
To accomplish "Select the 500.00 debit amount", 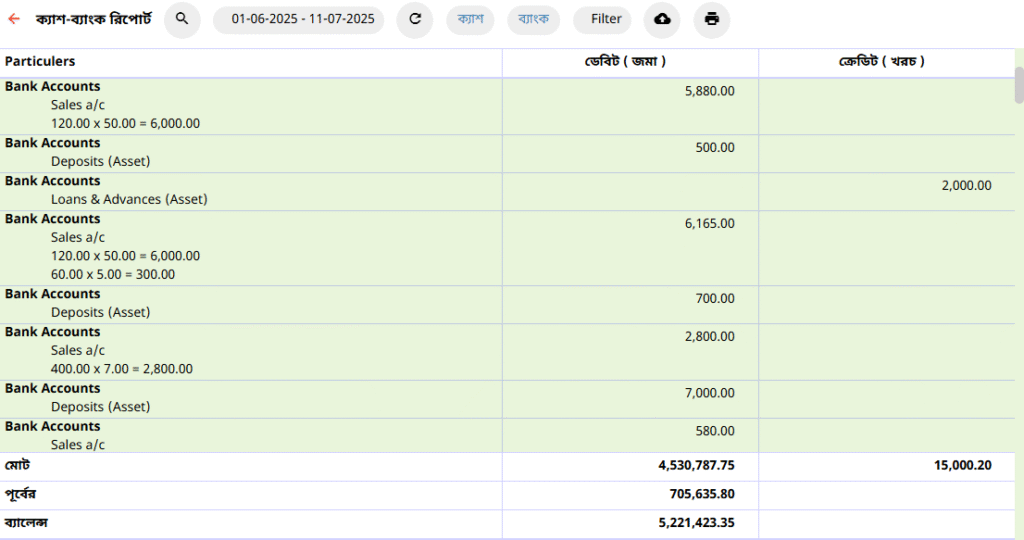I will point(714,148).
